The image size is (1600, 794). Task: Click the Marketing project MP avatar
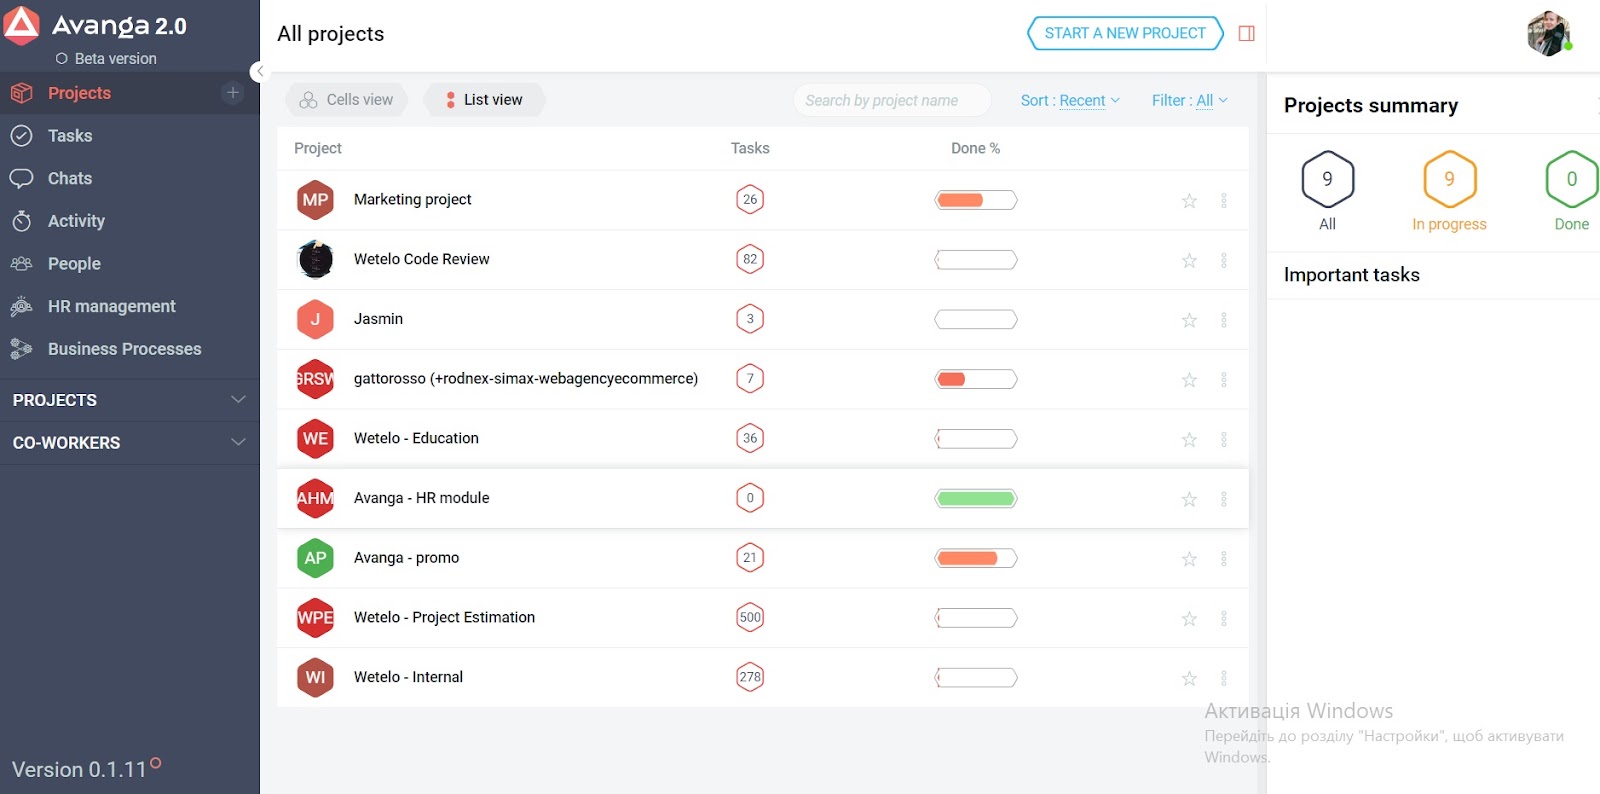(315, 200)
